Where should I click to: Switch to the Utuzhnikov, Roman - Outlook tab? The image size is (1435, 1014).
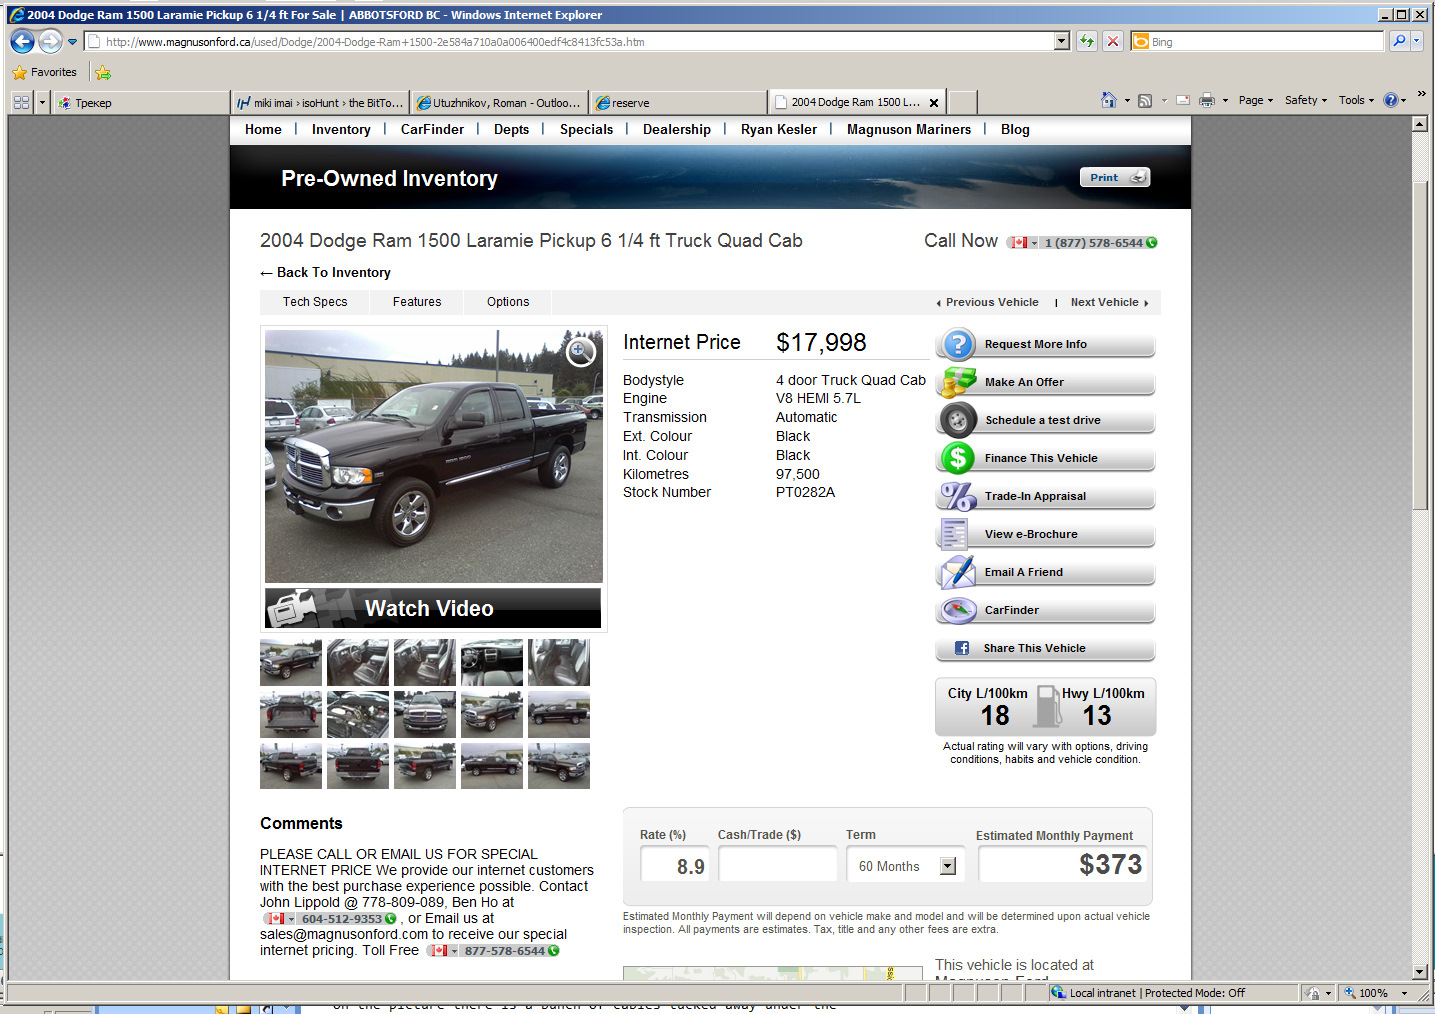[x=499, y=103]
